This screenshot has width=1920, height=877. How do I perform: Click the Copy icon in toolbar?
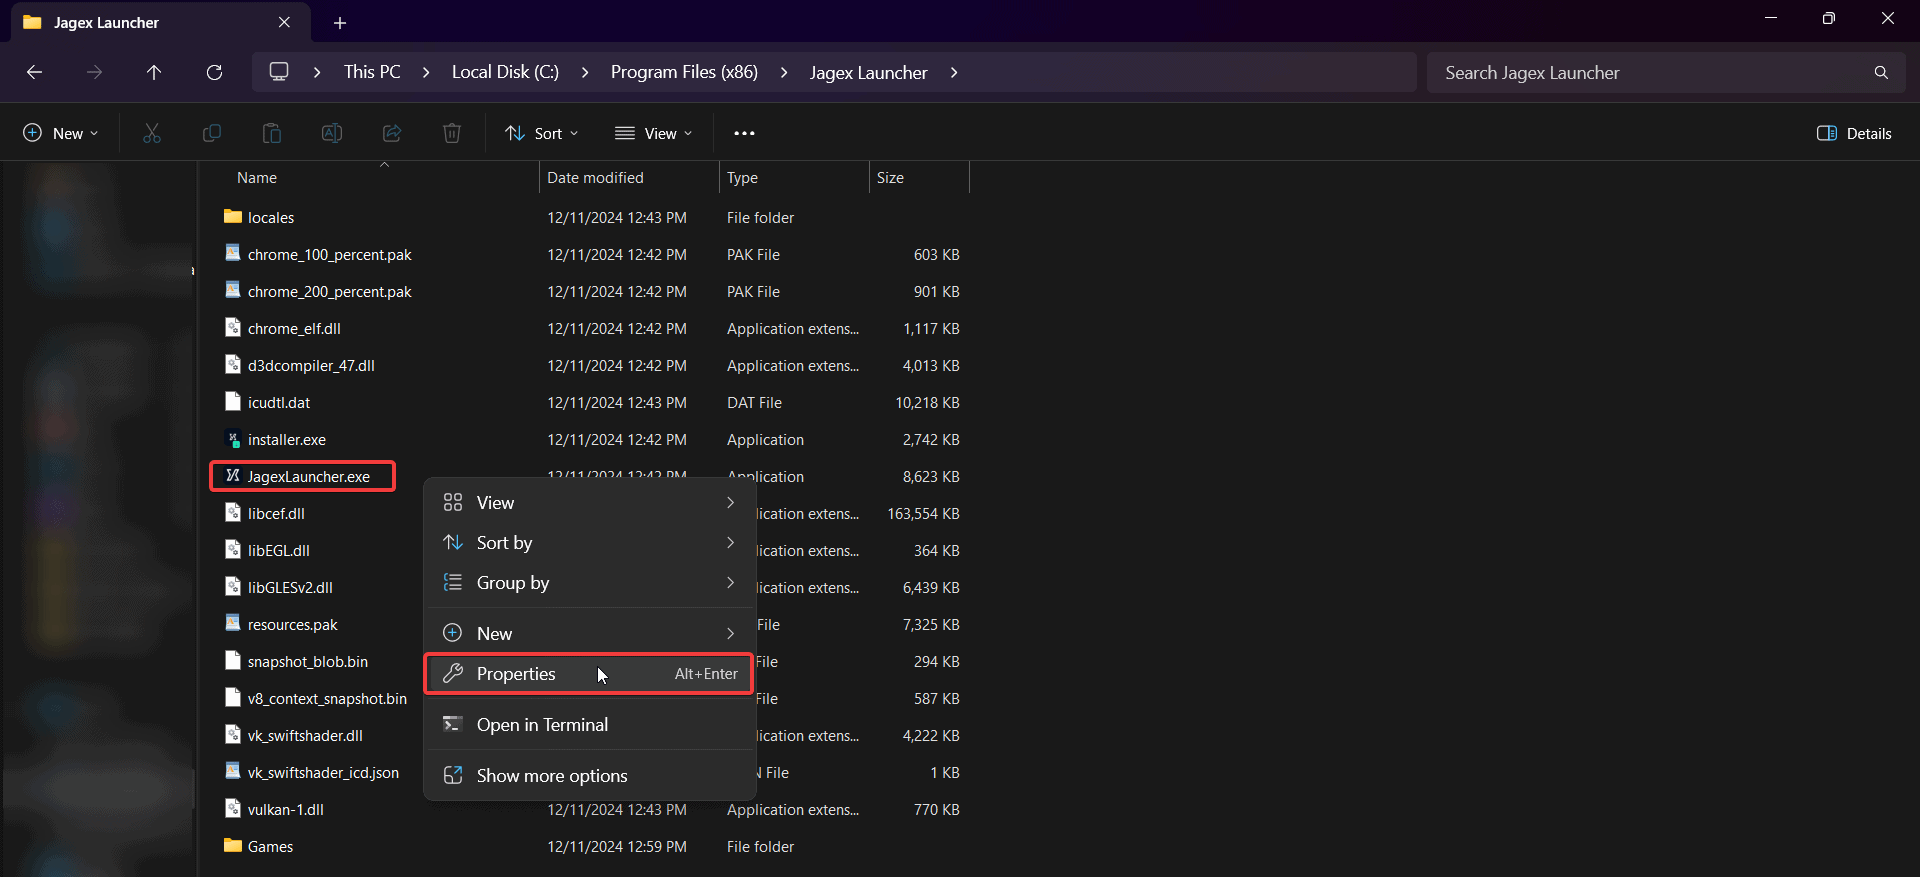tap(212, 133)
